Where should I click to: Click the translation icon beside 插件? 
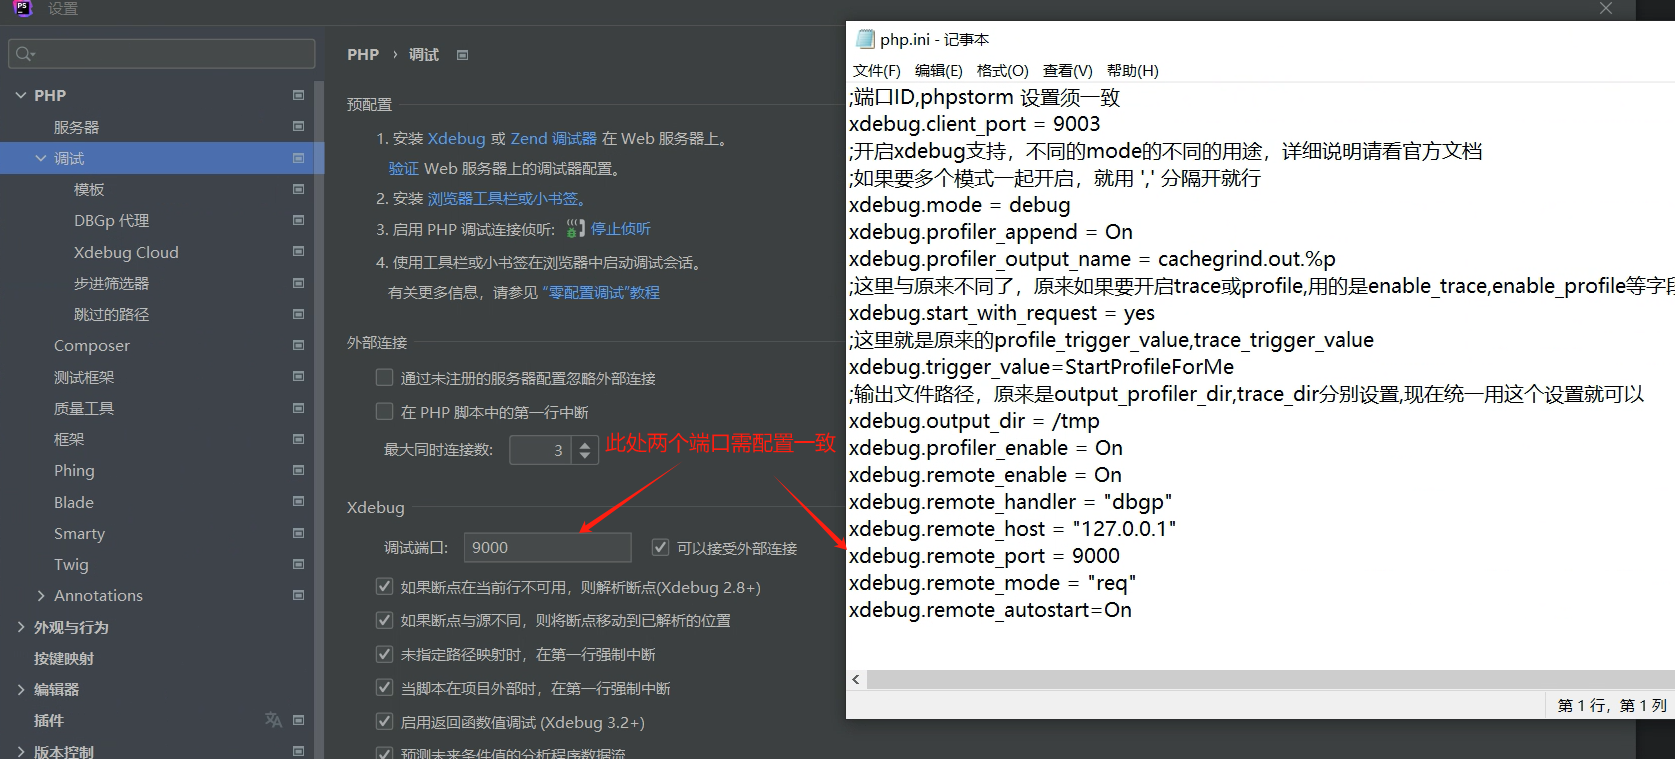(273, 719)
